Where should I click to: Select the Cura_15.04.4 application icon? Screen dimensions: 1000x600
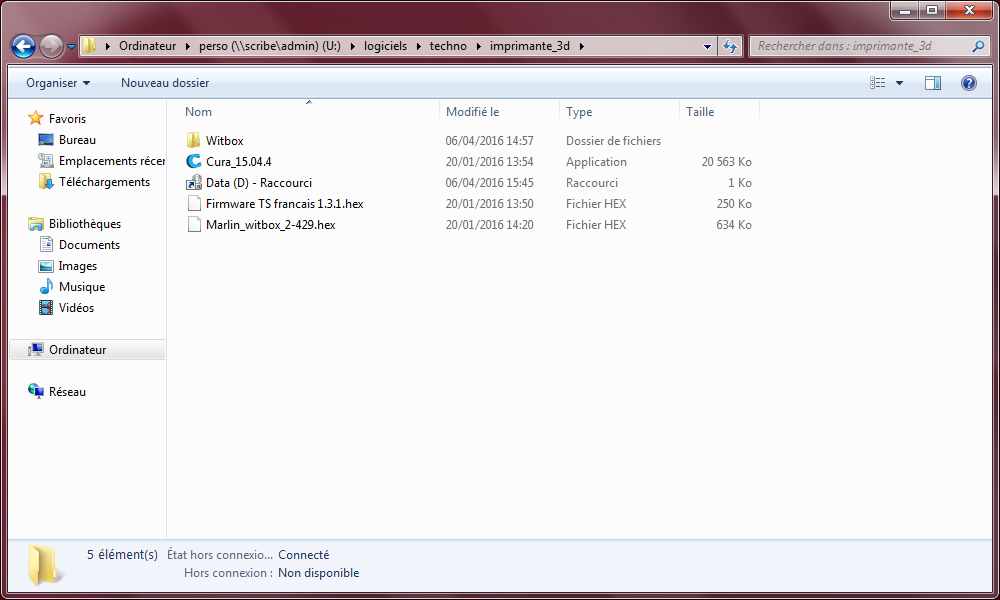(194, 162)
